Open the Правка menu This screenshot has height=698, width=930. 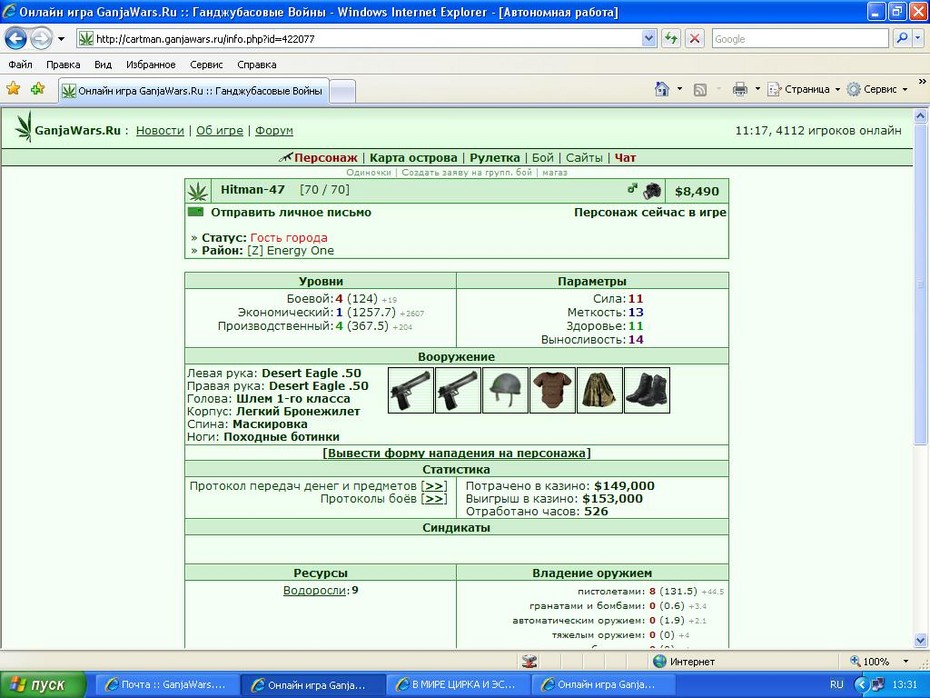pyautogui.click(x=63, y=65)
